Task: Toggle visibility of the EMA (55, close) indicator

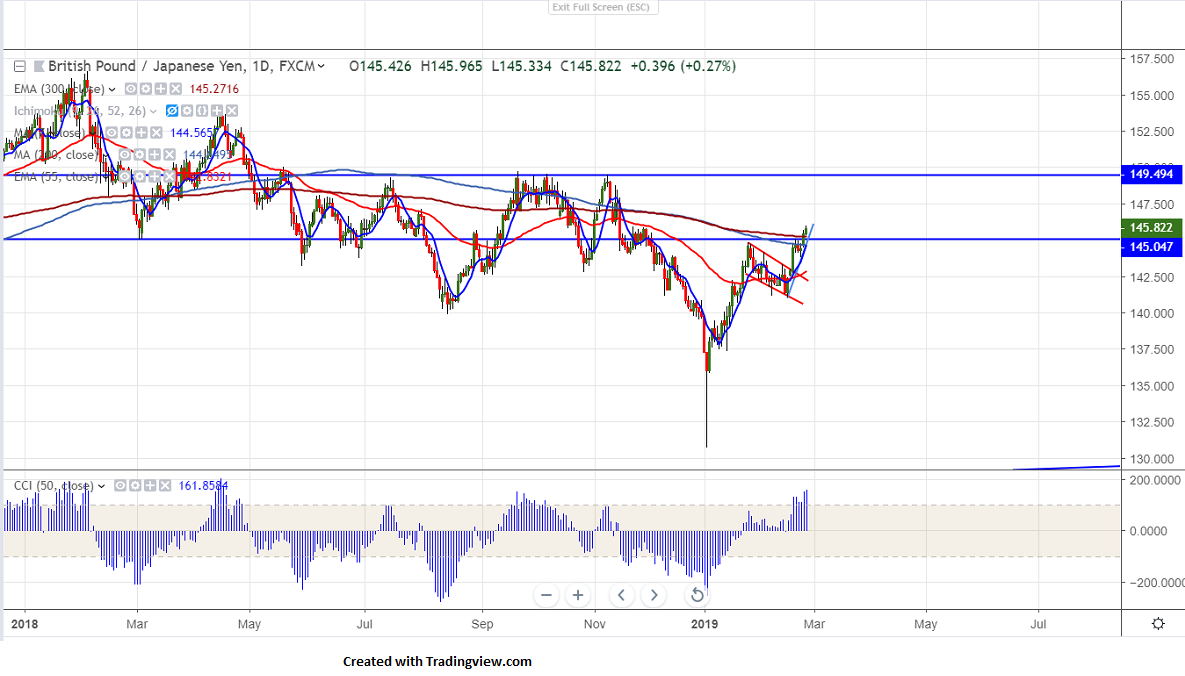Action: (125, 176)
